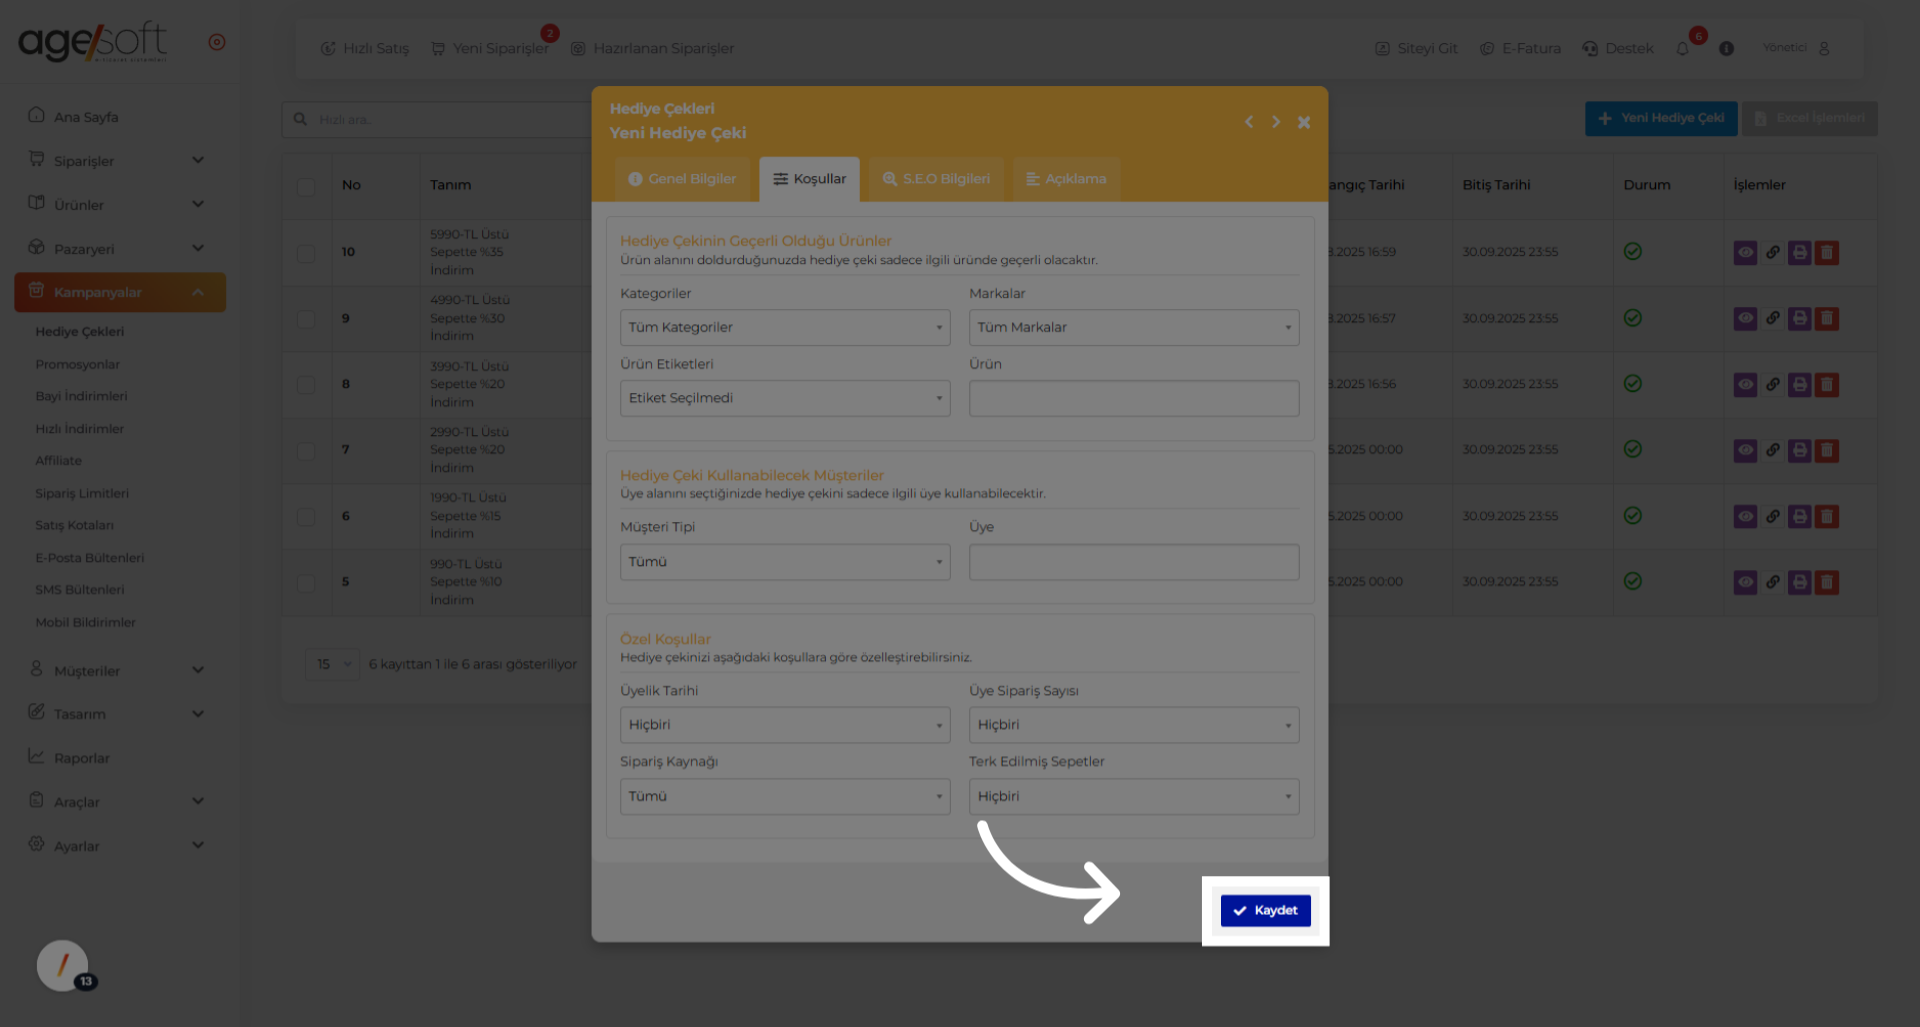Close the Yeni Hediye Çeki dialog
The height and width of the screenshot is (1027, 1920).
(x=1304, y=122)
